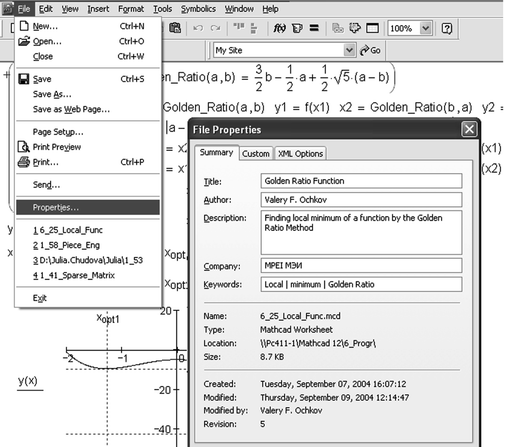Click the size value '8.7 KB'
This screenshot has height=447, width=505.
(x=272, y=357)
